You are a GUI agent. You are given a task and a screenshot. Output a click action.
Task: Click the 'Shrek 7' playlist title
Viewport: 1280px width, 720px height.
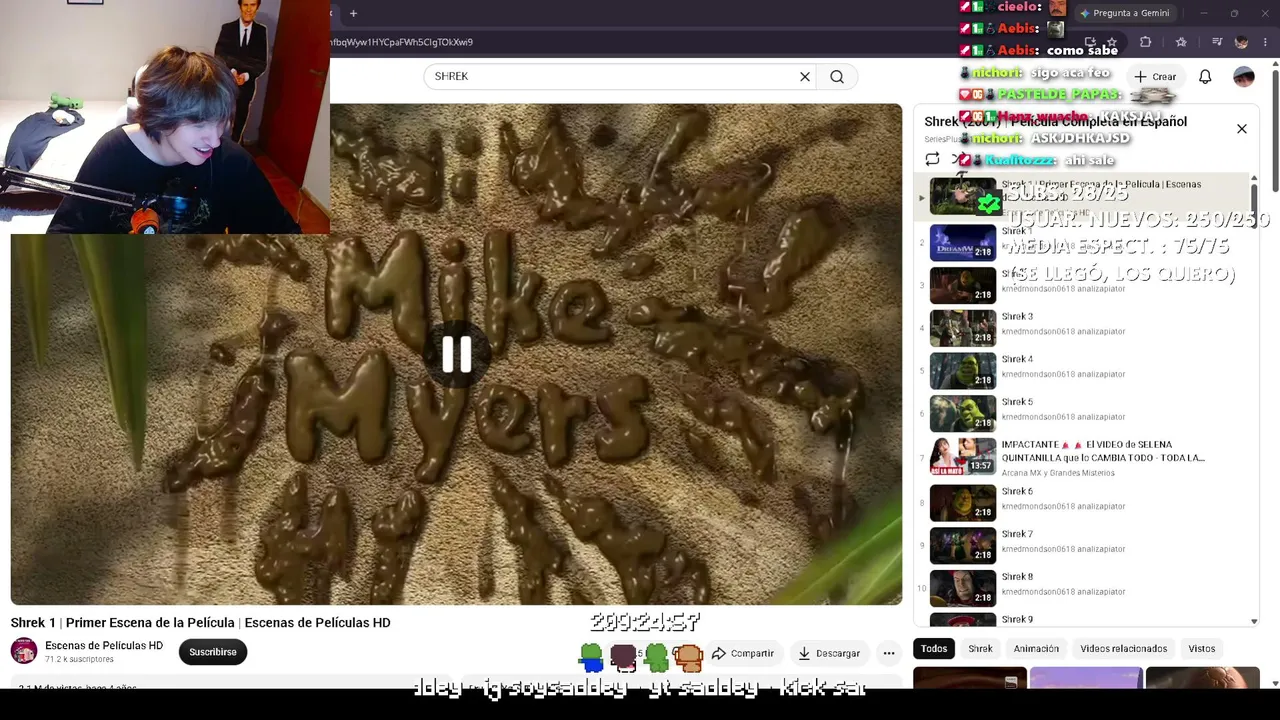tap(1017, 535)
